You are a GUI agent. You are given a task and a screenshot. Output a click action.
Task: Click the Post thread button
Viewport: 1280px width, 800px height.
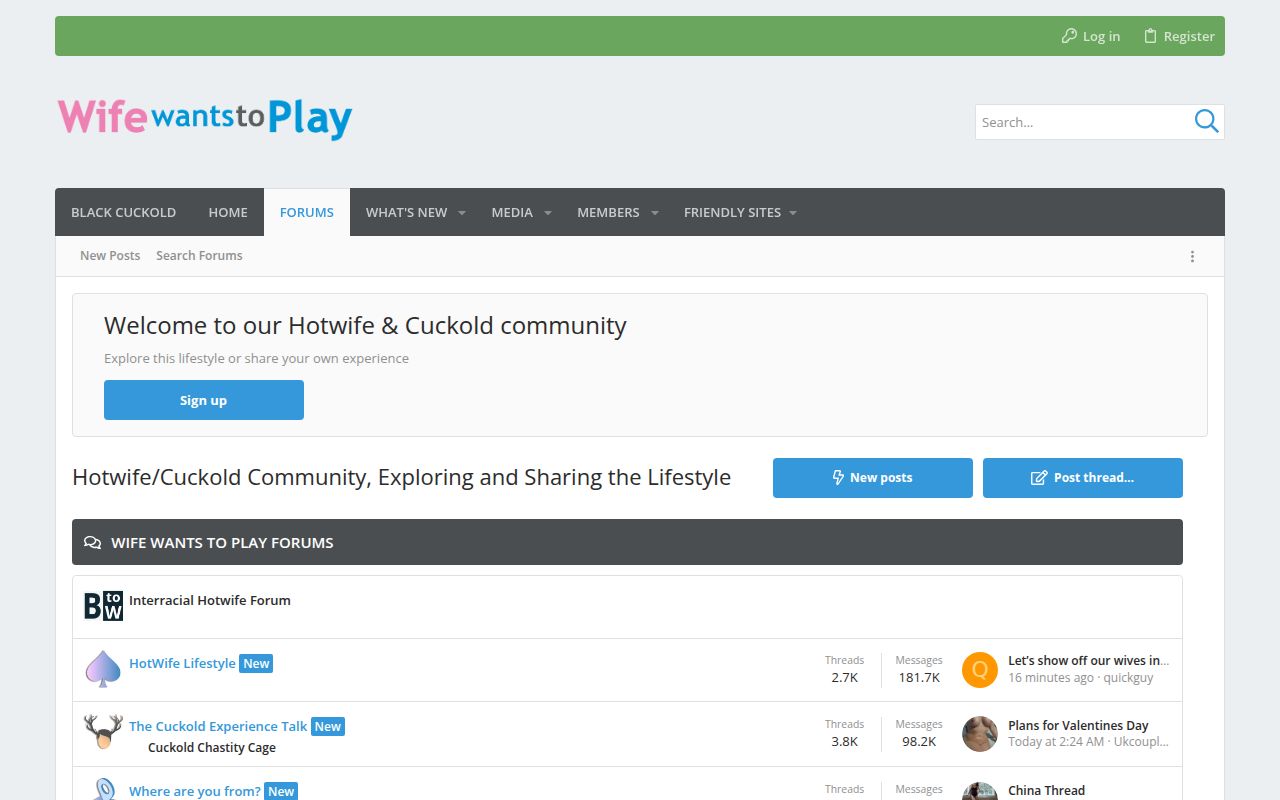(1082, 478)
